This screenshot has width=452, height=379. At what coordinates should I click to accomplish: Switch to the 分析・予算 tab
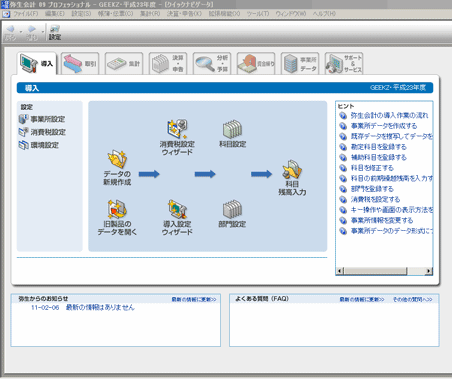click(212, 63)
